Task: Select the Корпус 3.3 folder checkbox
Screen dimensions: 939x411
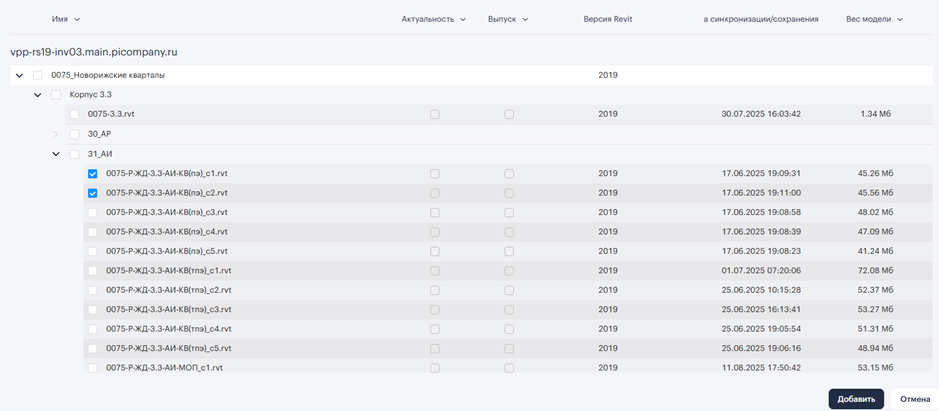Action: pos(56,95)
